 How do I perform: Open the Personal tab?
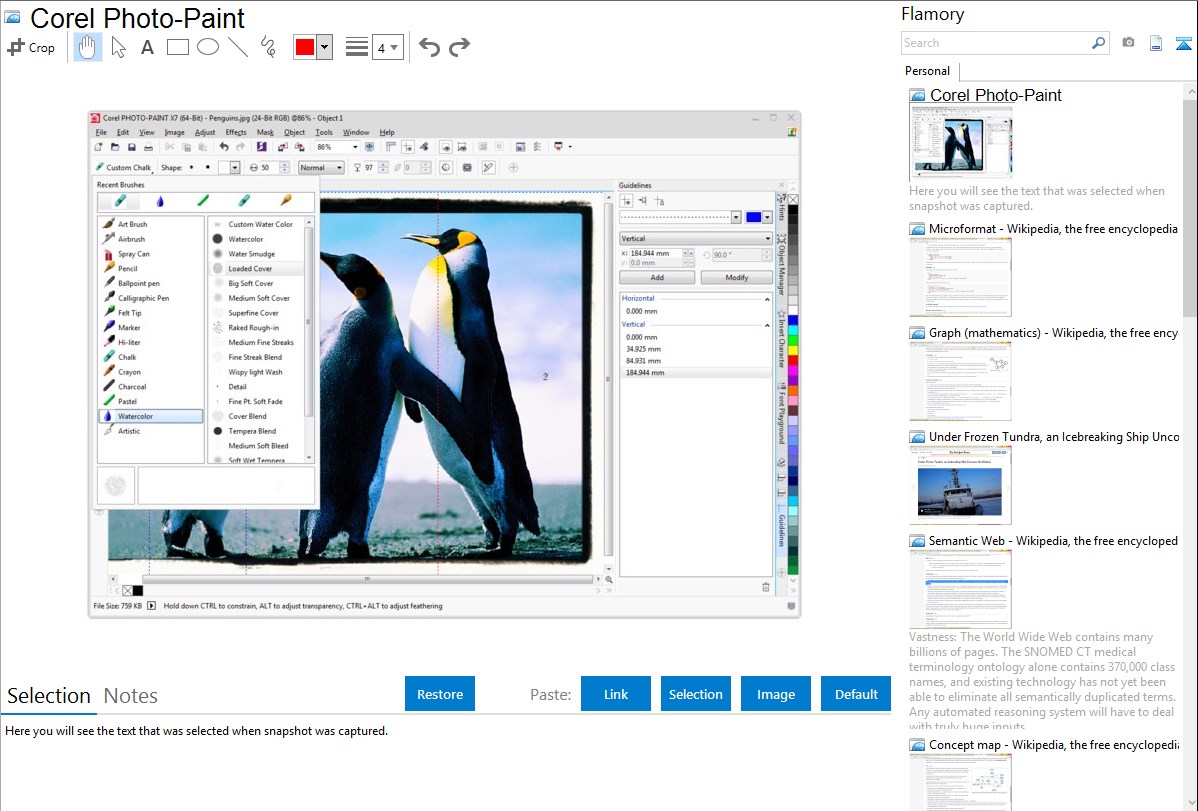(927, 71)
